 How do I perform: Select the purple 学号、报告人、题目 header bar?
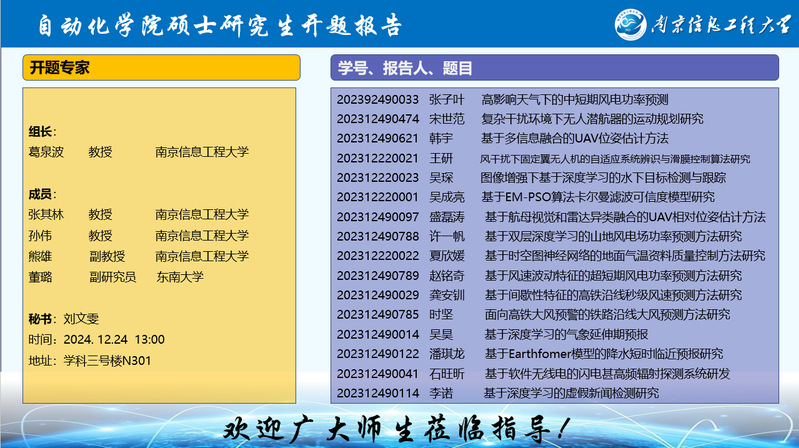[553, 68]
